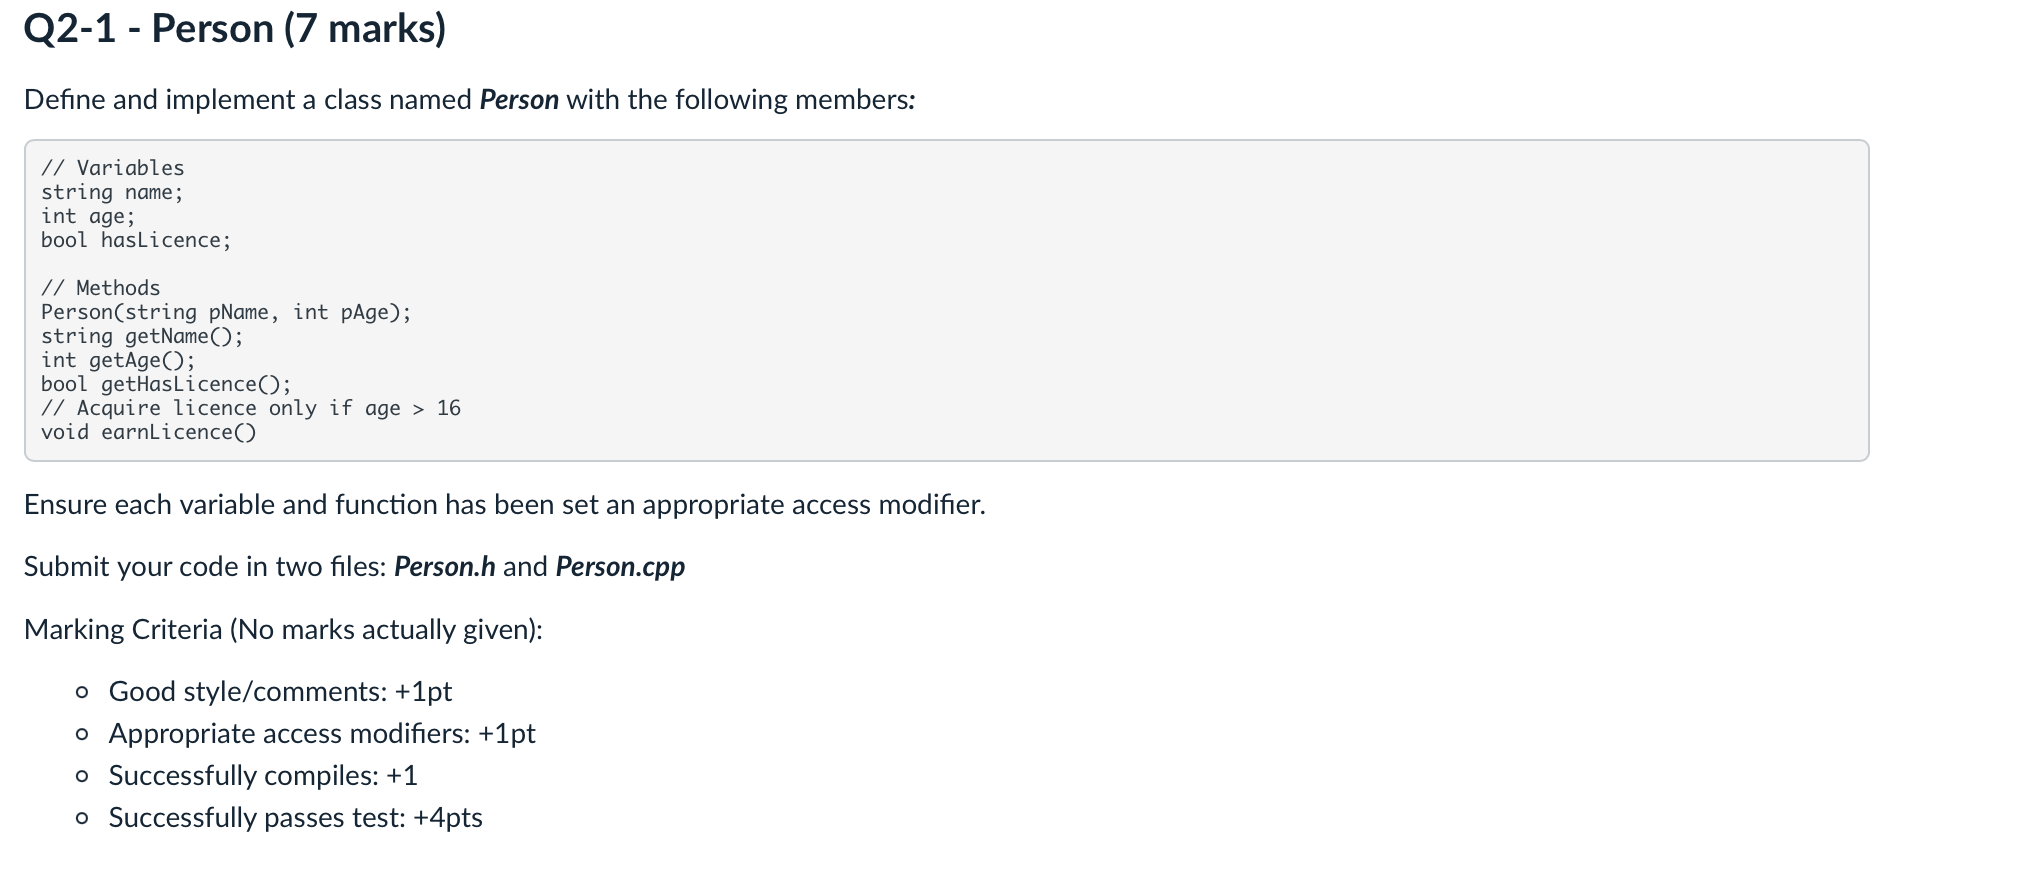Click the sentence about appropriate access modifier

505,504
